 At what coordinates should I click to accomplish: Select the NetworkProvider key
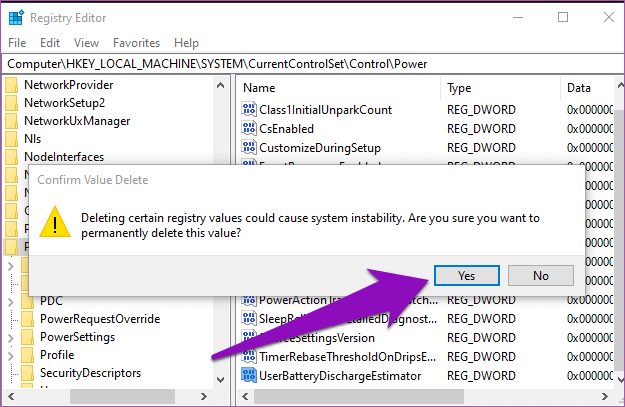69,85
